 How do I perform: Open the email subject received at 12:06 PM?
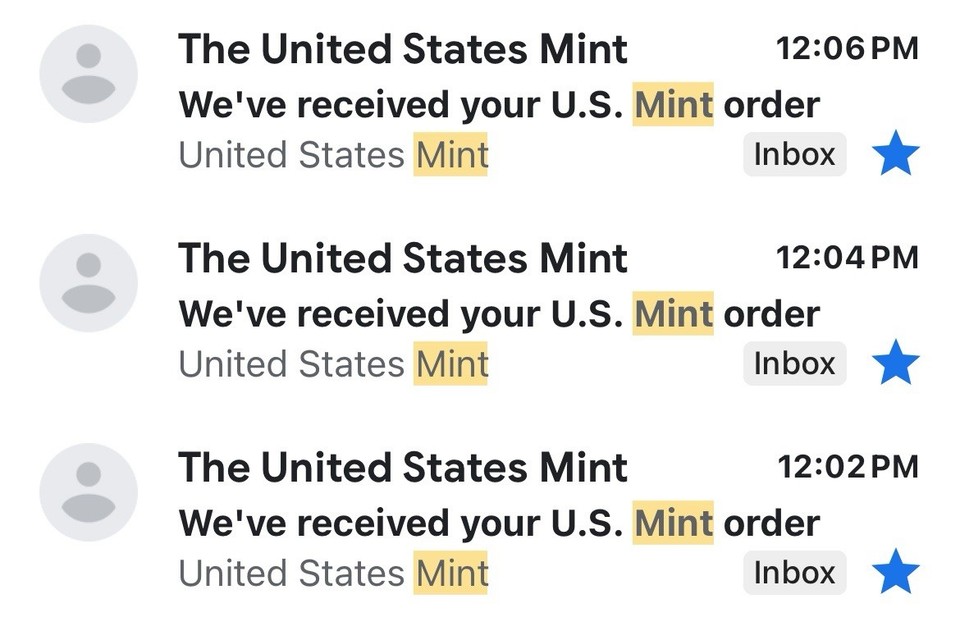pos(498,104)
